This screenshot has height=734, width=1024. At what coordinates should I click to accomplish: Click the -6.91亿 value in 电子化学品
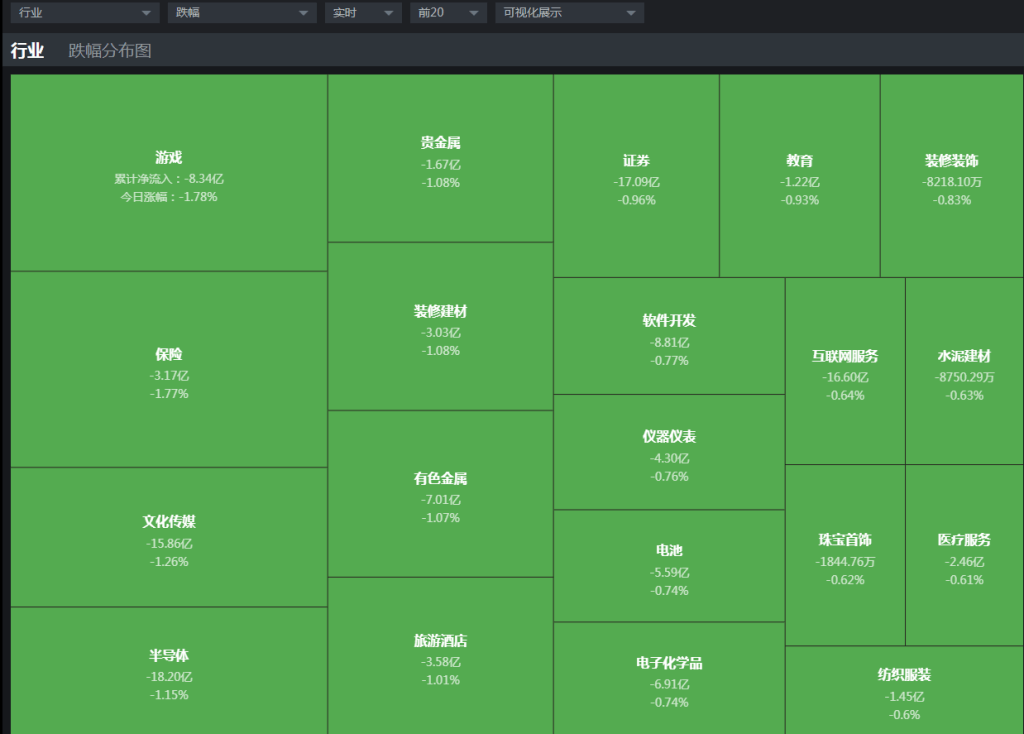pyautogui.click(x=669, y=684)
